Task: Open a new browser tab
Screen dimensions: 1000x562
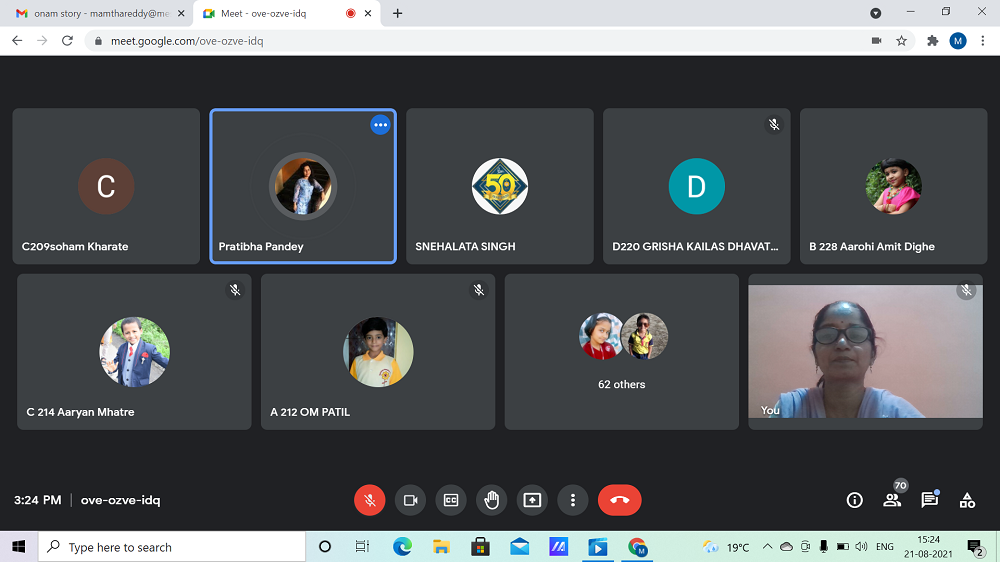Action: (398, 13)
